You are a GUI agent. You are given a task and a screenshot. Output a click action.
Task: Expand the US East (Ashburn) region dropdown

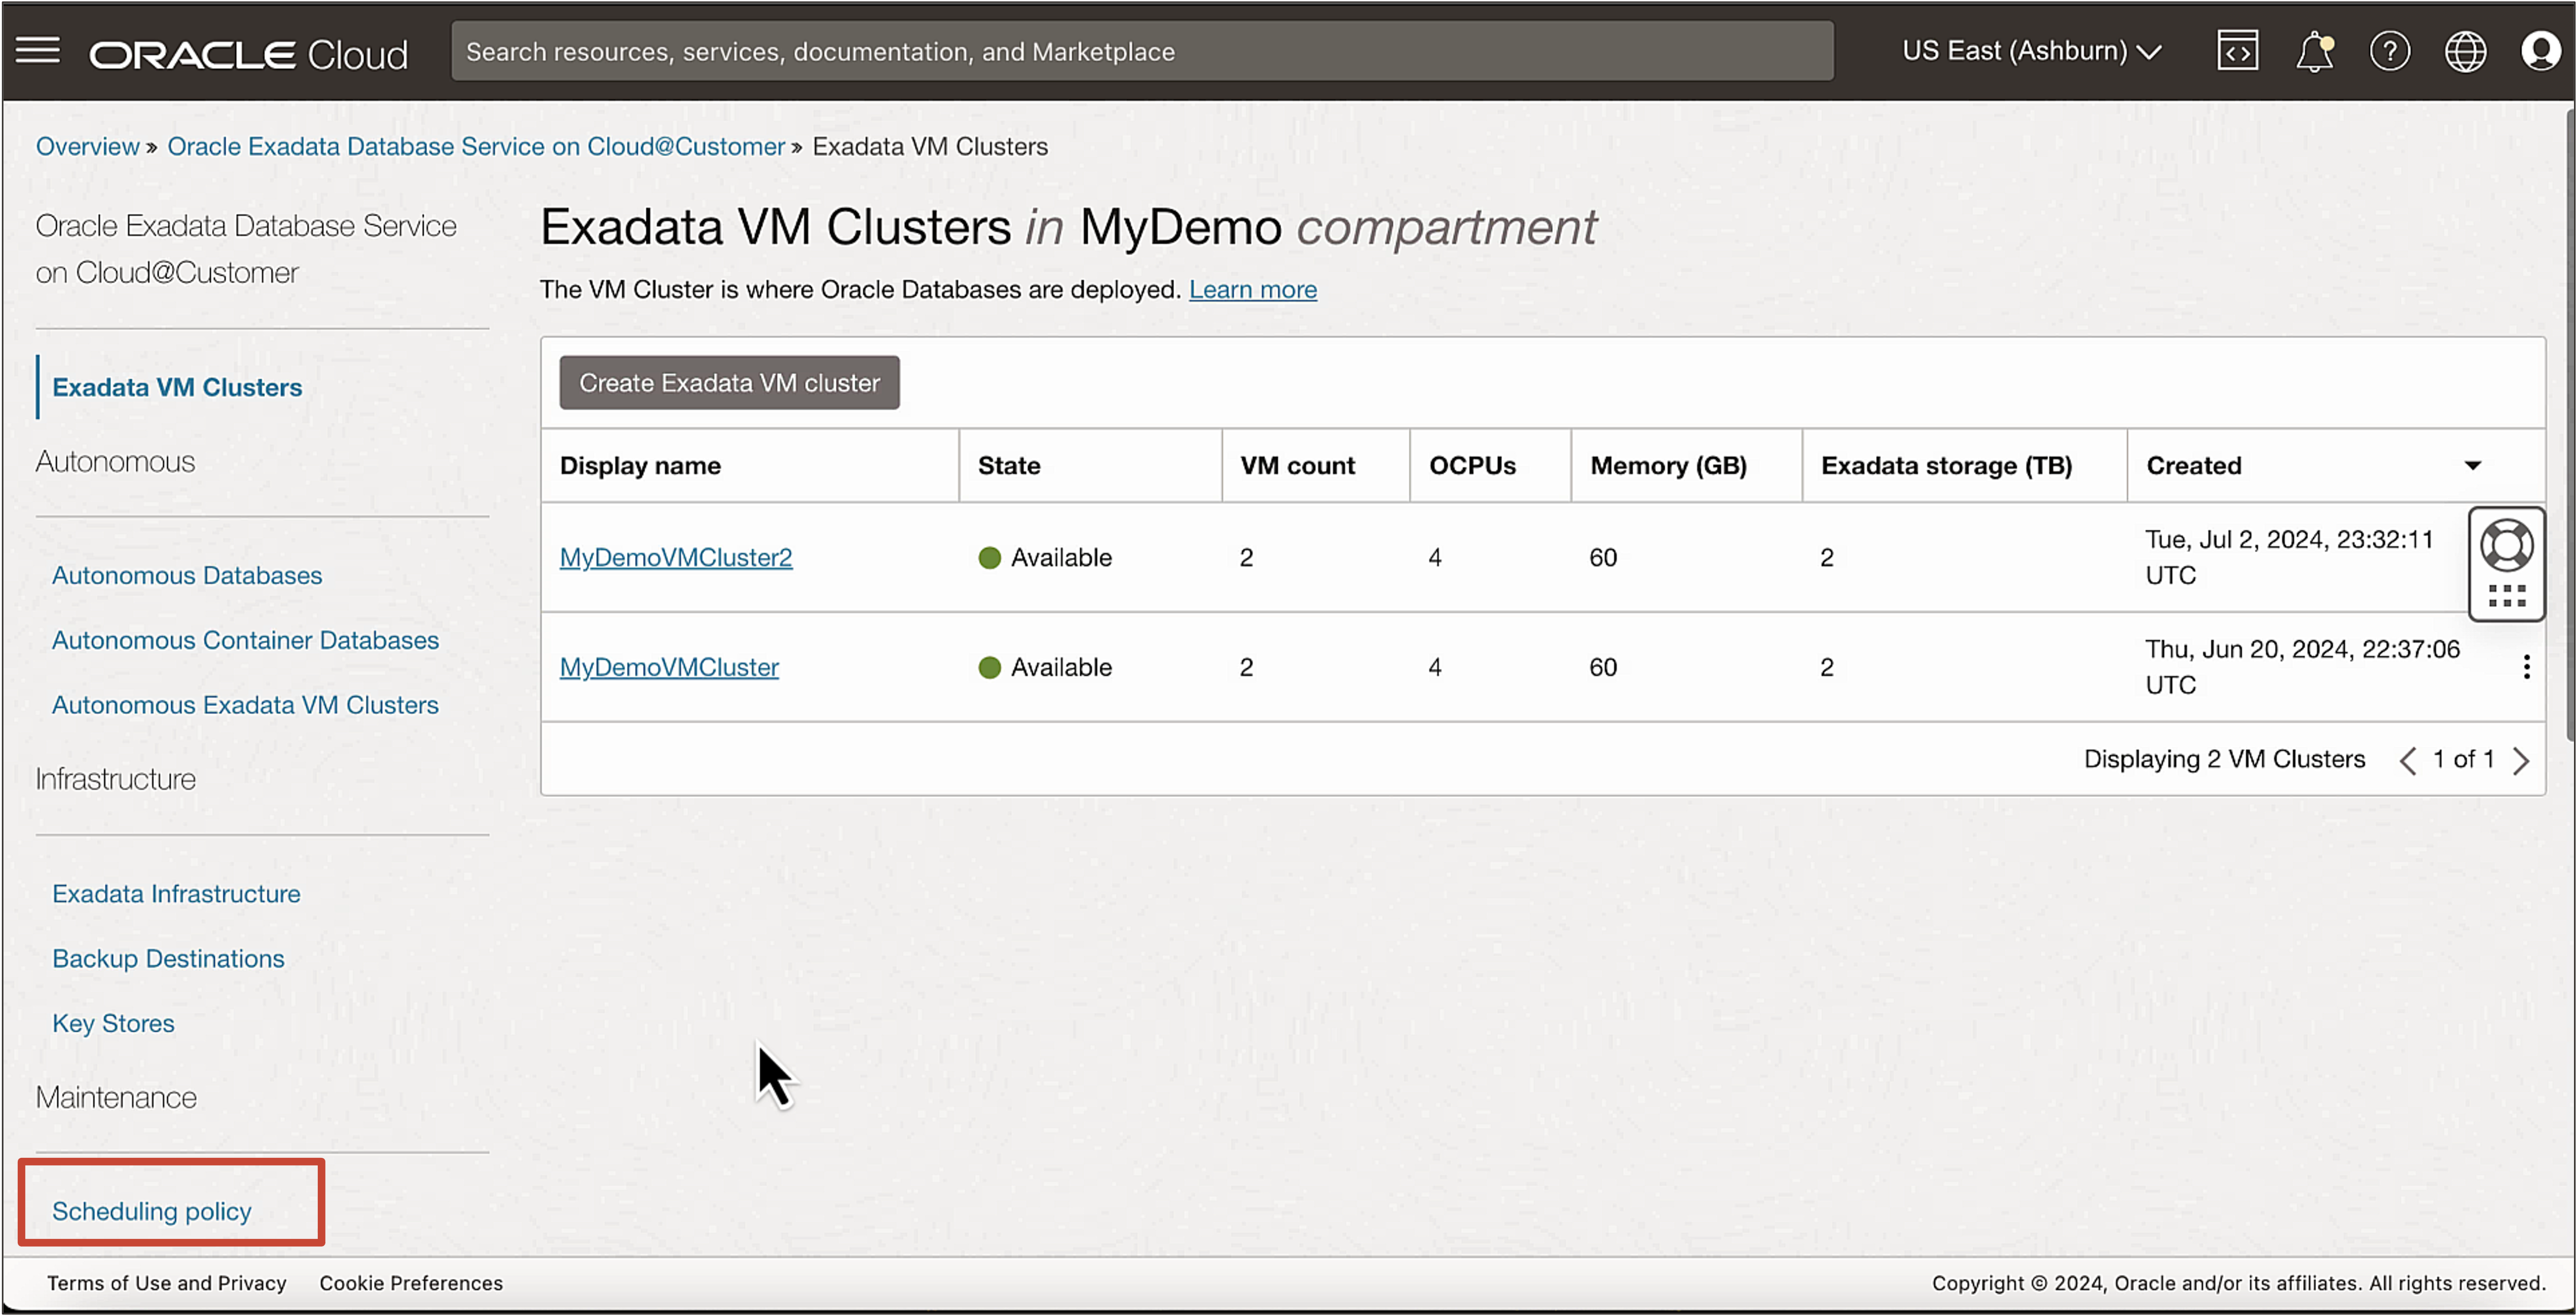[x=2031, y=51]
